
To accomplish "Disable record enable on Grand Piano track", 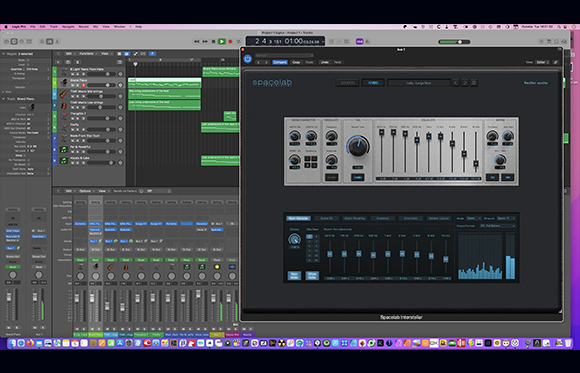I will (x=83, y=85).
